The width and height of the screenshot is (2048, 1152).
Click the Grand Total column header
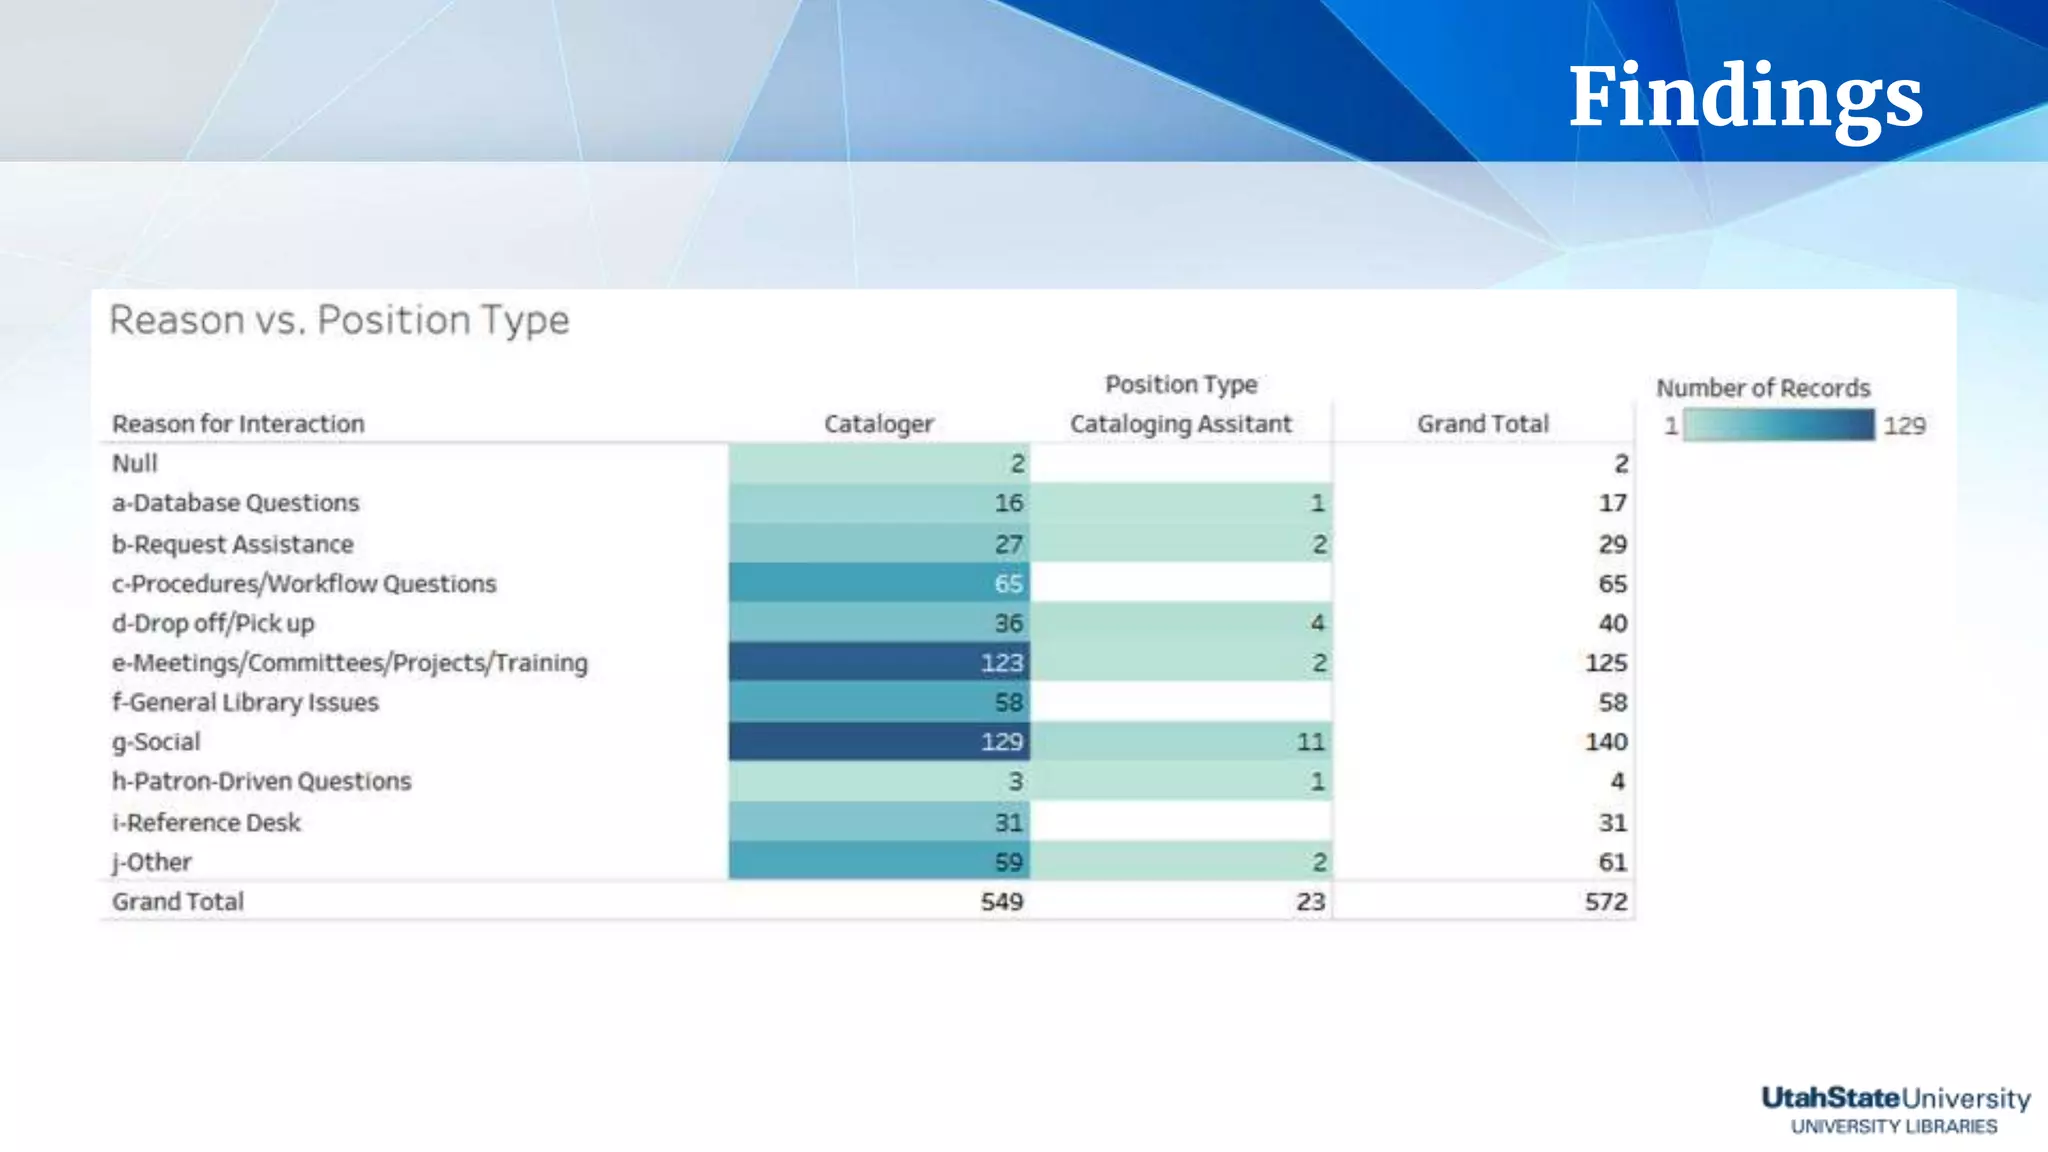(1482, 424)
